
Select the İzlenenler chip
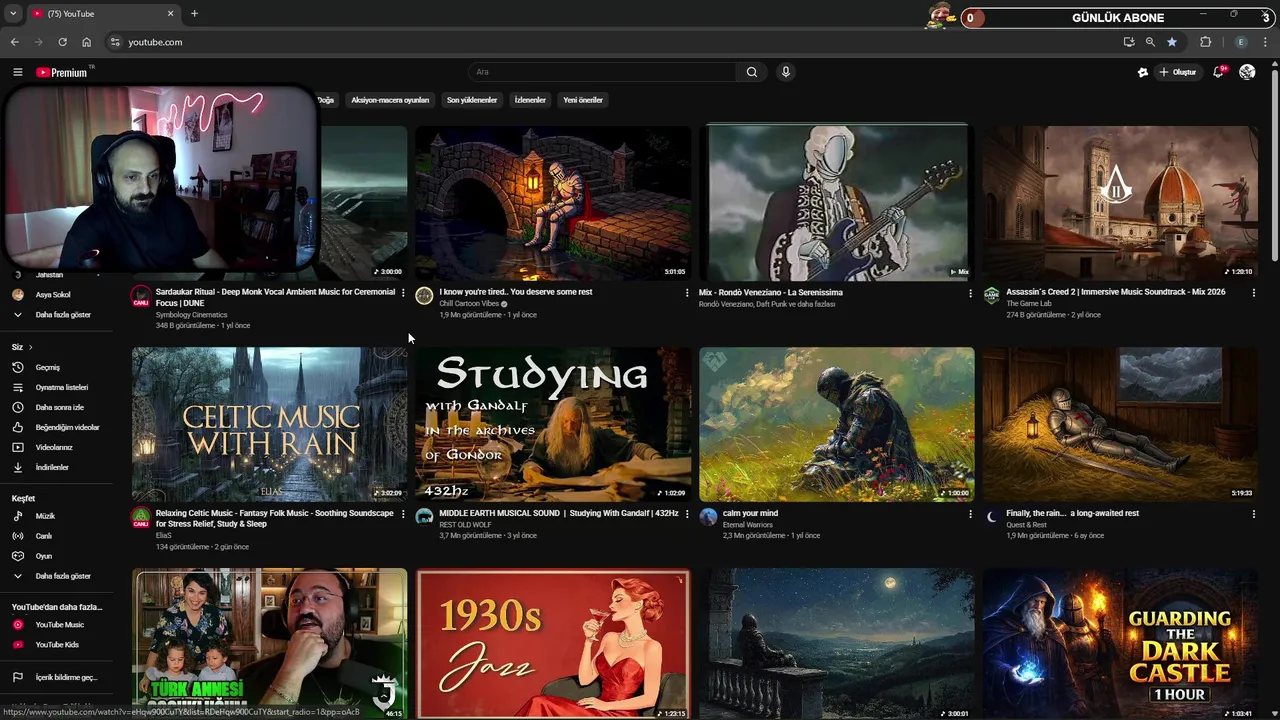(530, 100)
